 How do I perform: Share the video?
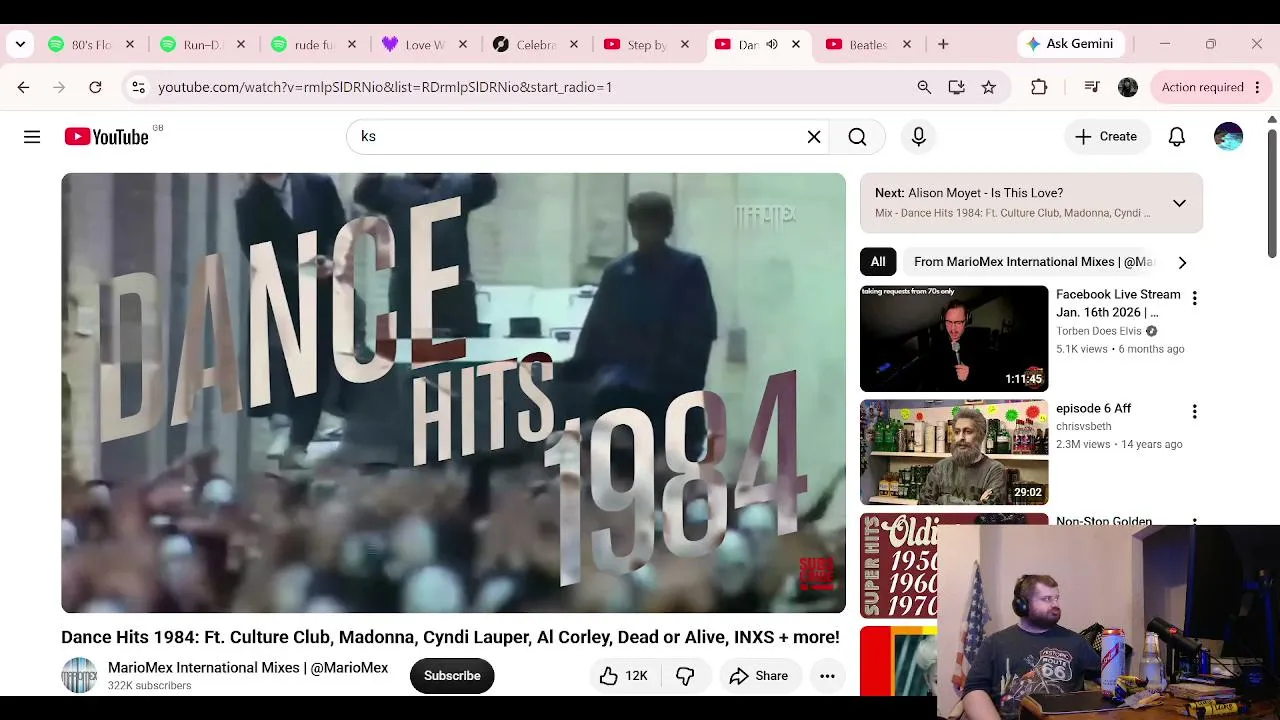(x=759, y=676)
